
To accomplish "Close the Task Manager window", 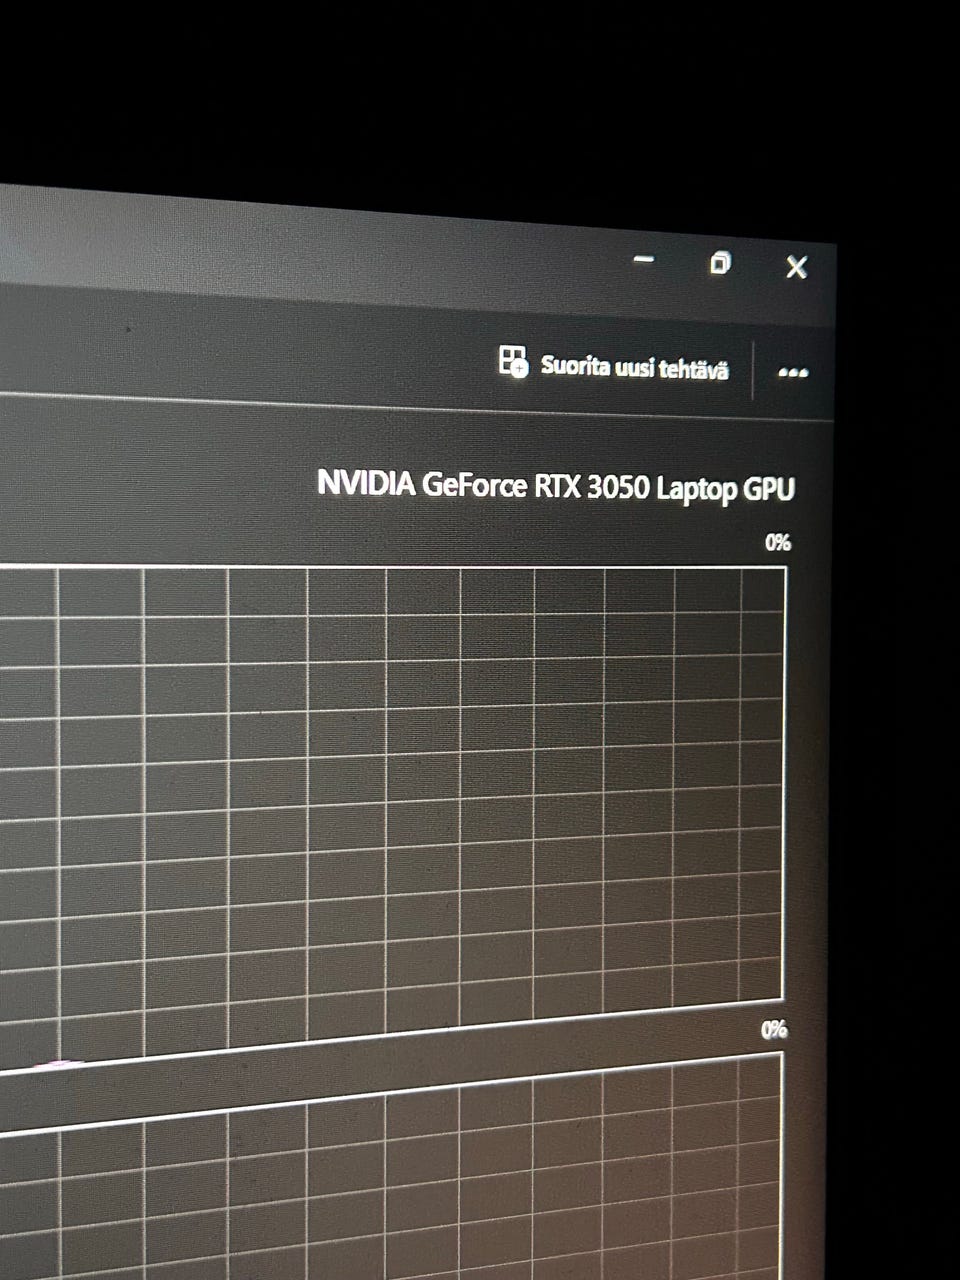I will (x=796, y=267).
